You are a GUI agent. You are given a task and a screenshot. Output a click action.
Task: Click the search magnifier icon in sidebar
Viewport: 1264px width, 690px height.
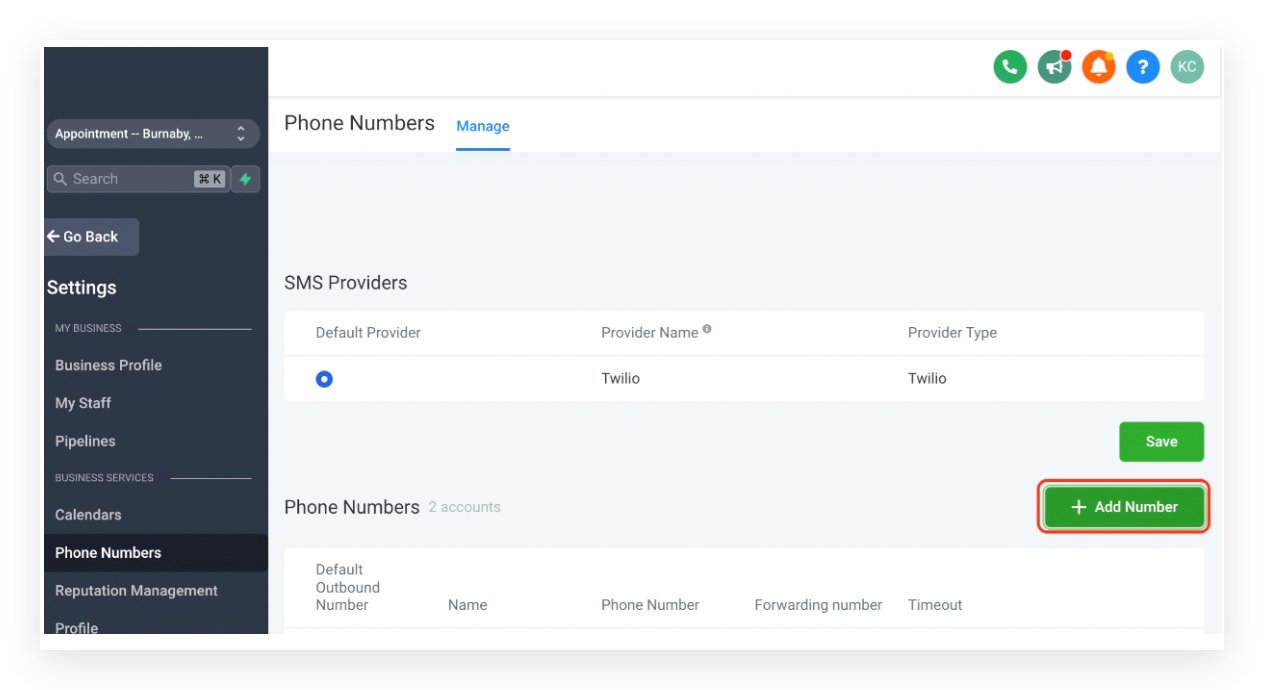click(60, 179)
